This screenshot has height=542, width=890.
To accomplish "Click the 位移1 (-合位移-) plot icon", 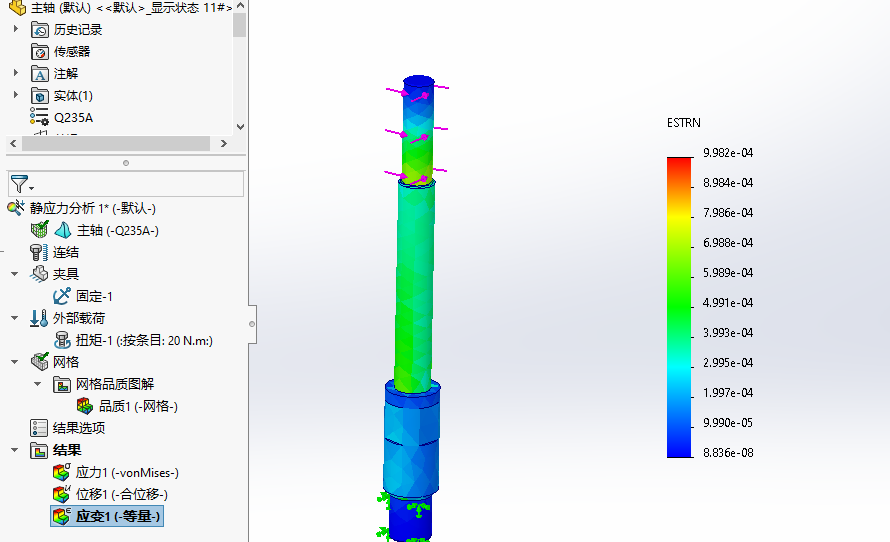I will pos(61,494).
